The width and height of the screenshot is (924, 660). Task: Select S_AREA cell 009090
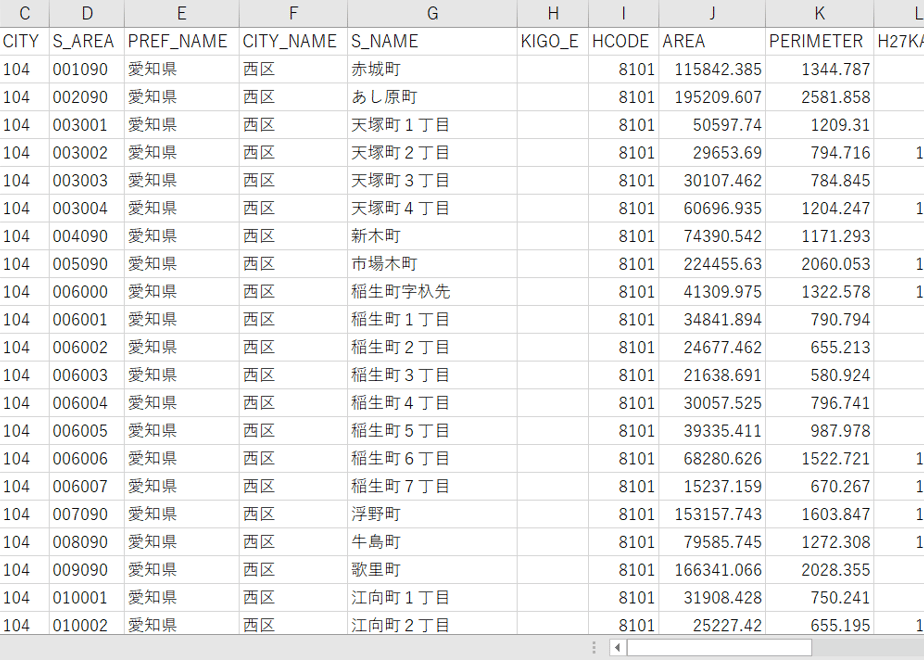pos(87,570)
